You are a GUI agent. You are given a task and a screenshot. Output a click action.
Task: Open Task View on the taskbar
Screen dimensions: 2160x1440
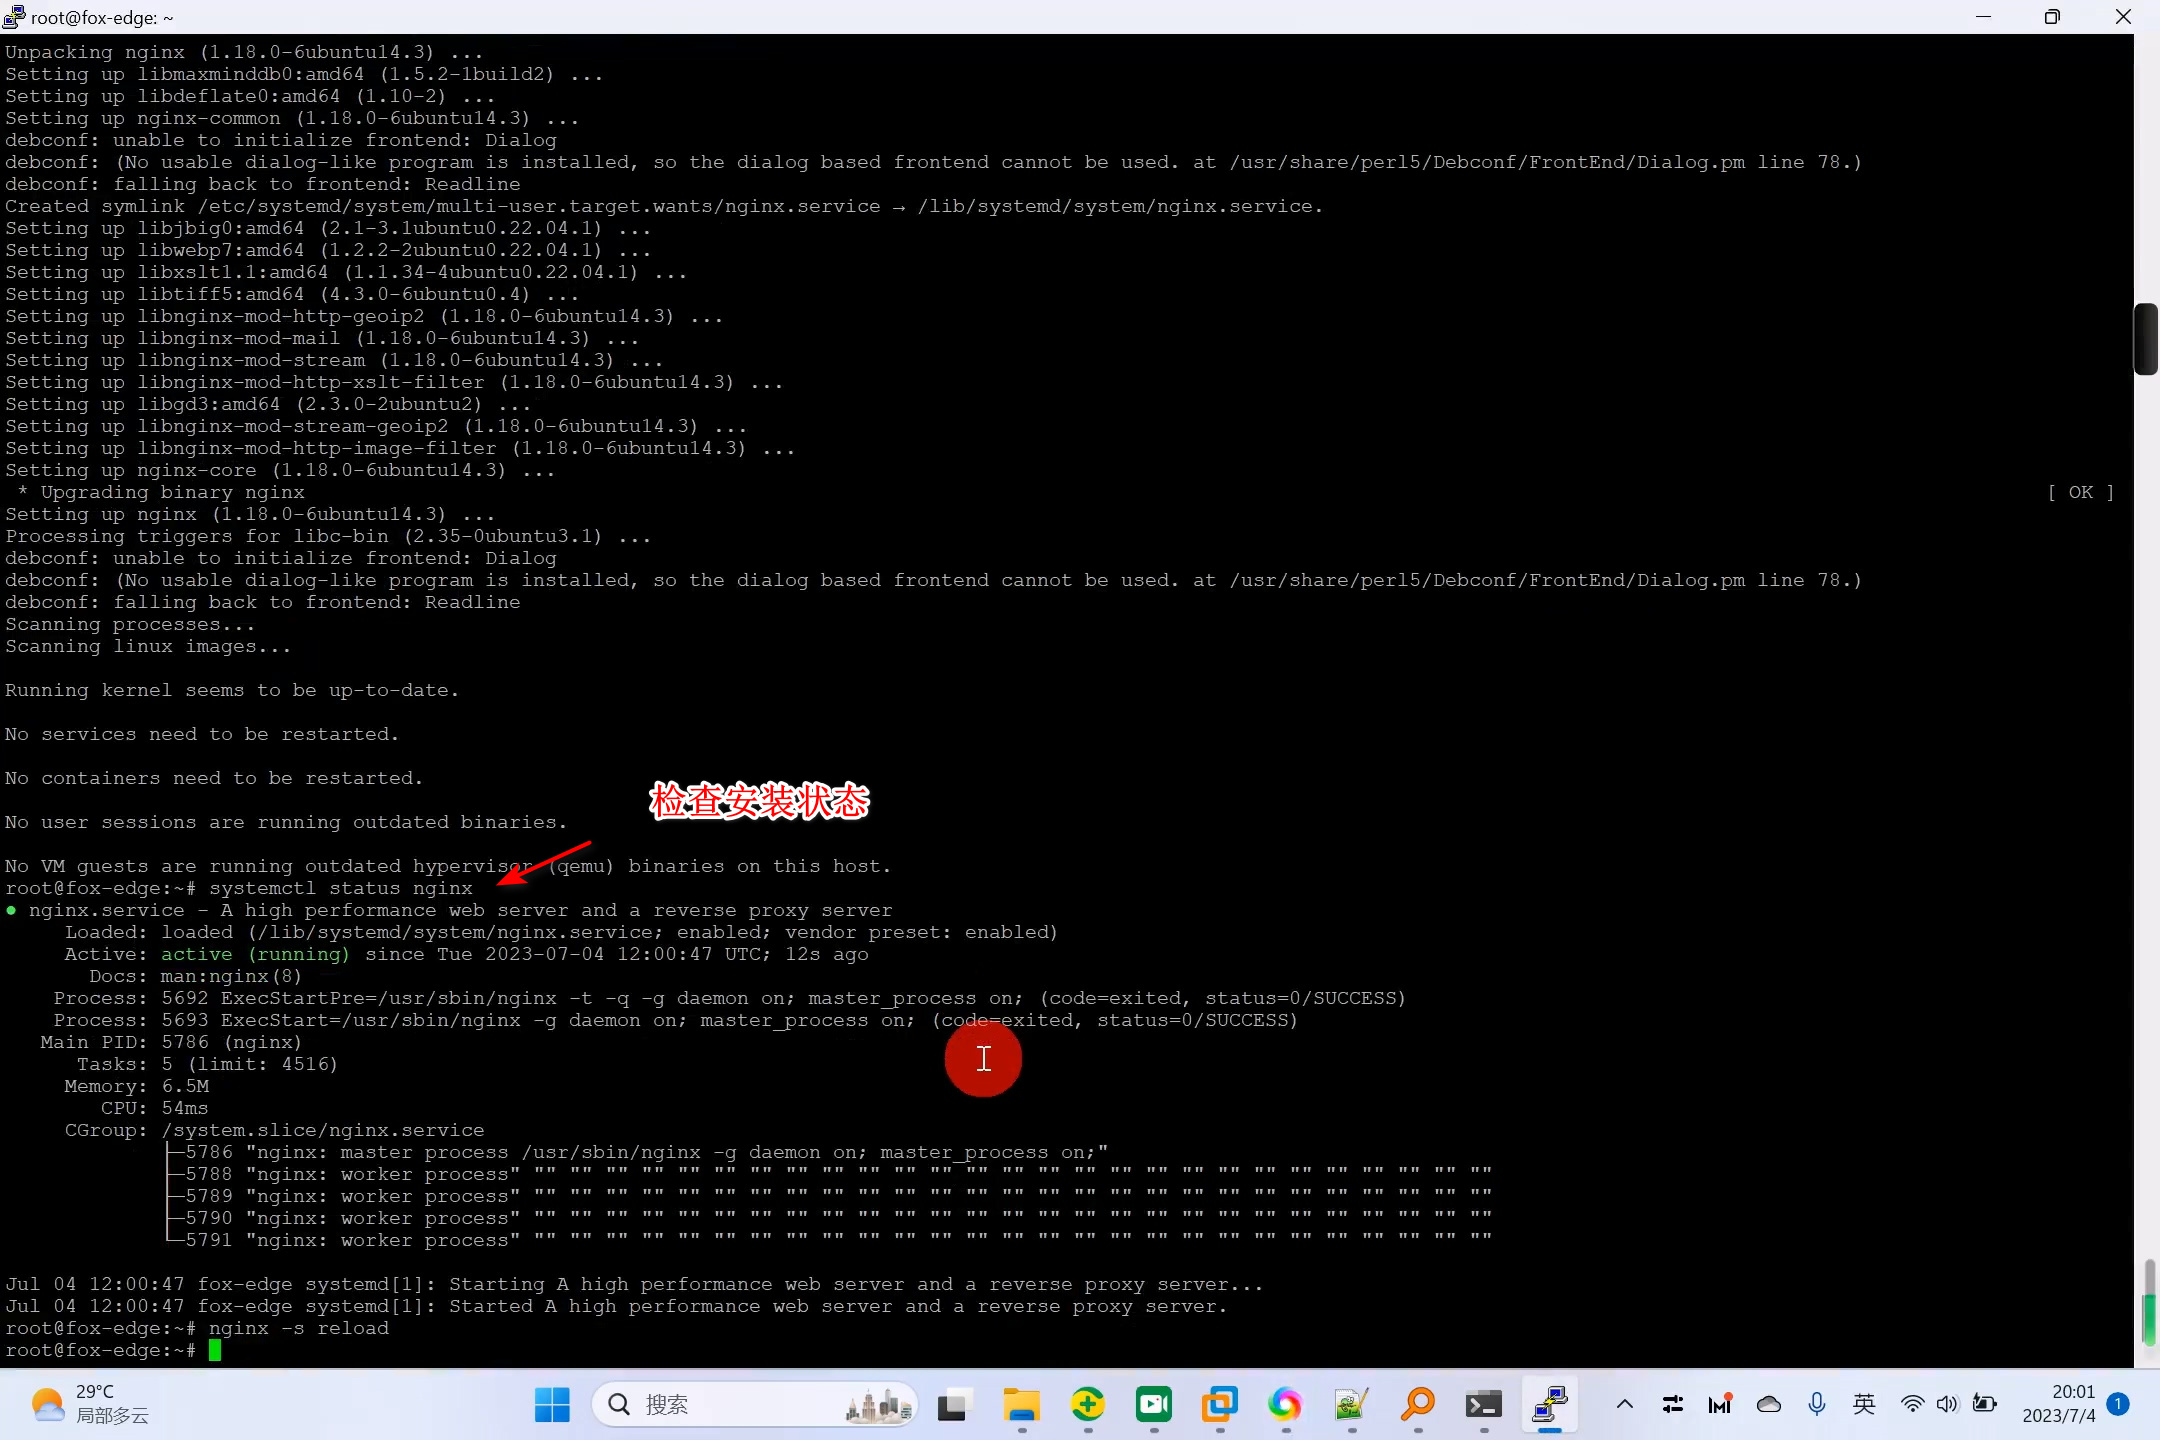coord(956,1405)
